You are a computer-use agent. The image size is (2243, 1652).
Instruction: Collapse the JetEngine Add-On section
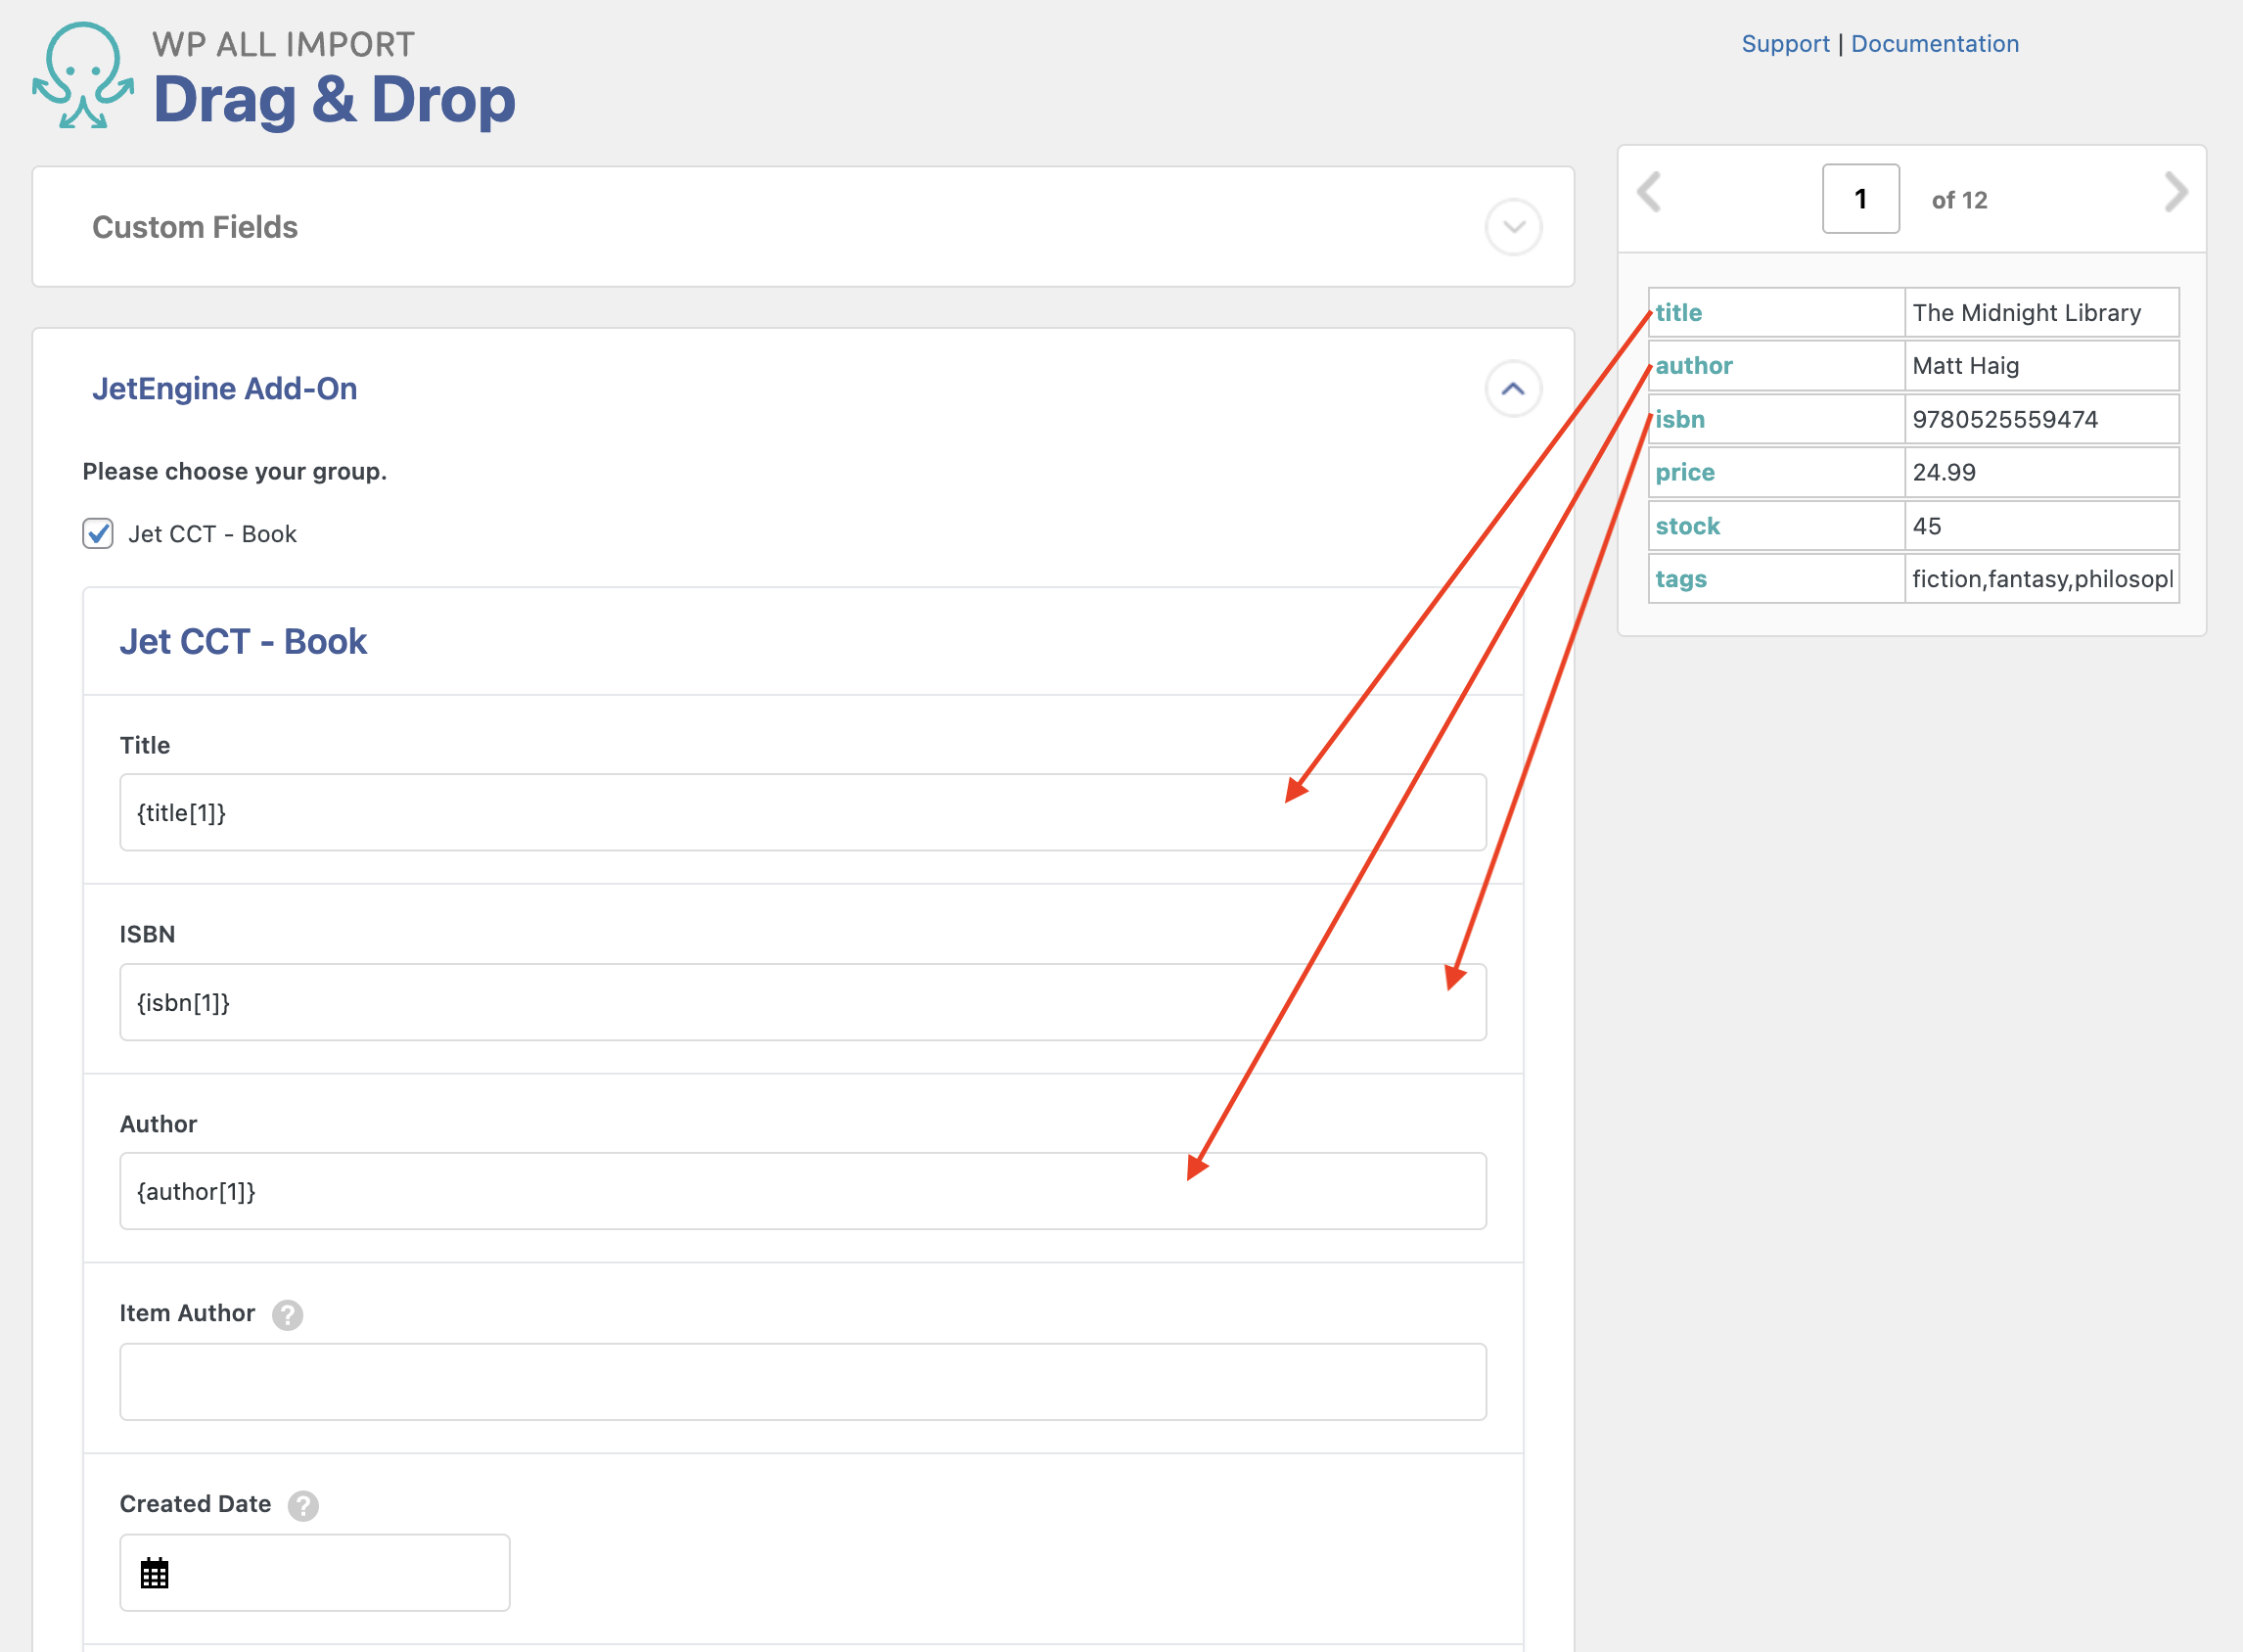pyautogui.click(x=1513, y=389)
